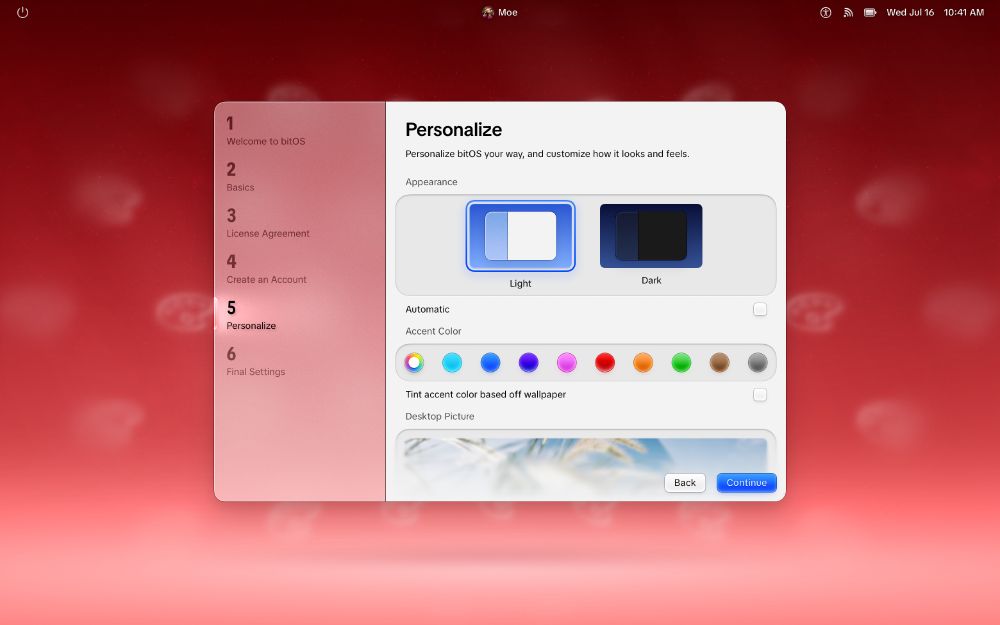1000x625 pixels.
Task: Select the Light appearance thumbnail
Action: coord(520,236)
